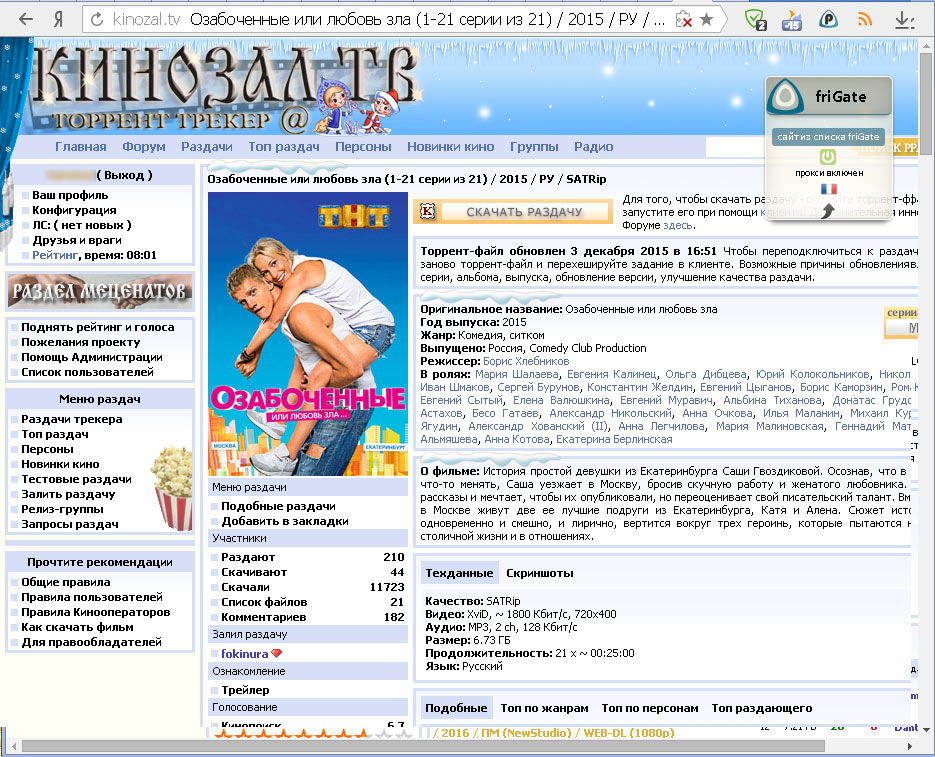Open Пожелания проекту link

coord(81,342)
